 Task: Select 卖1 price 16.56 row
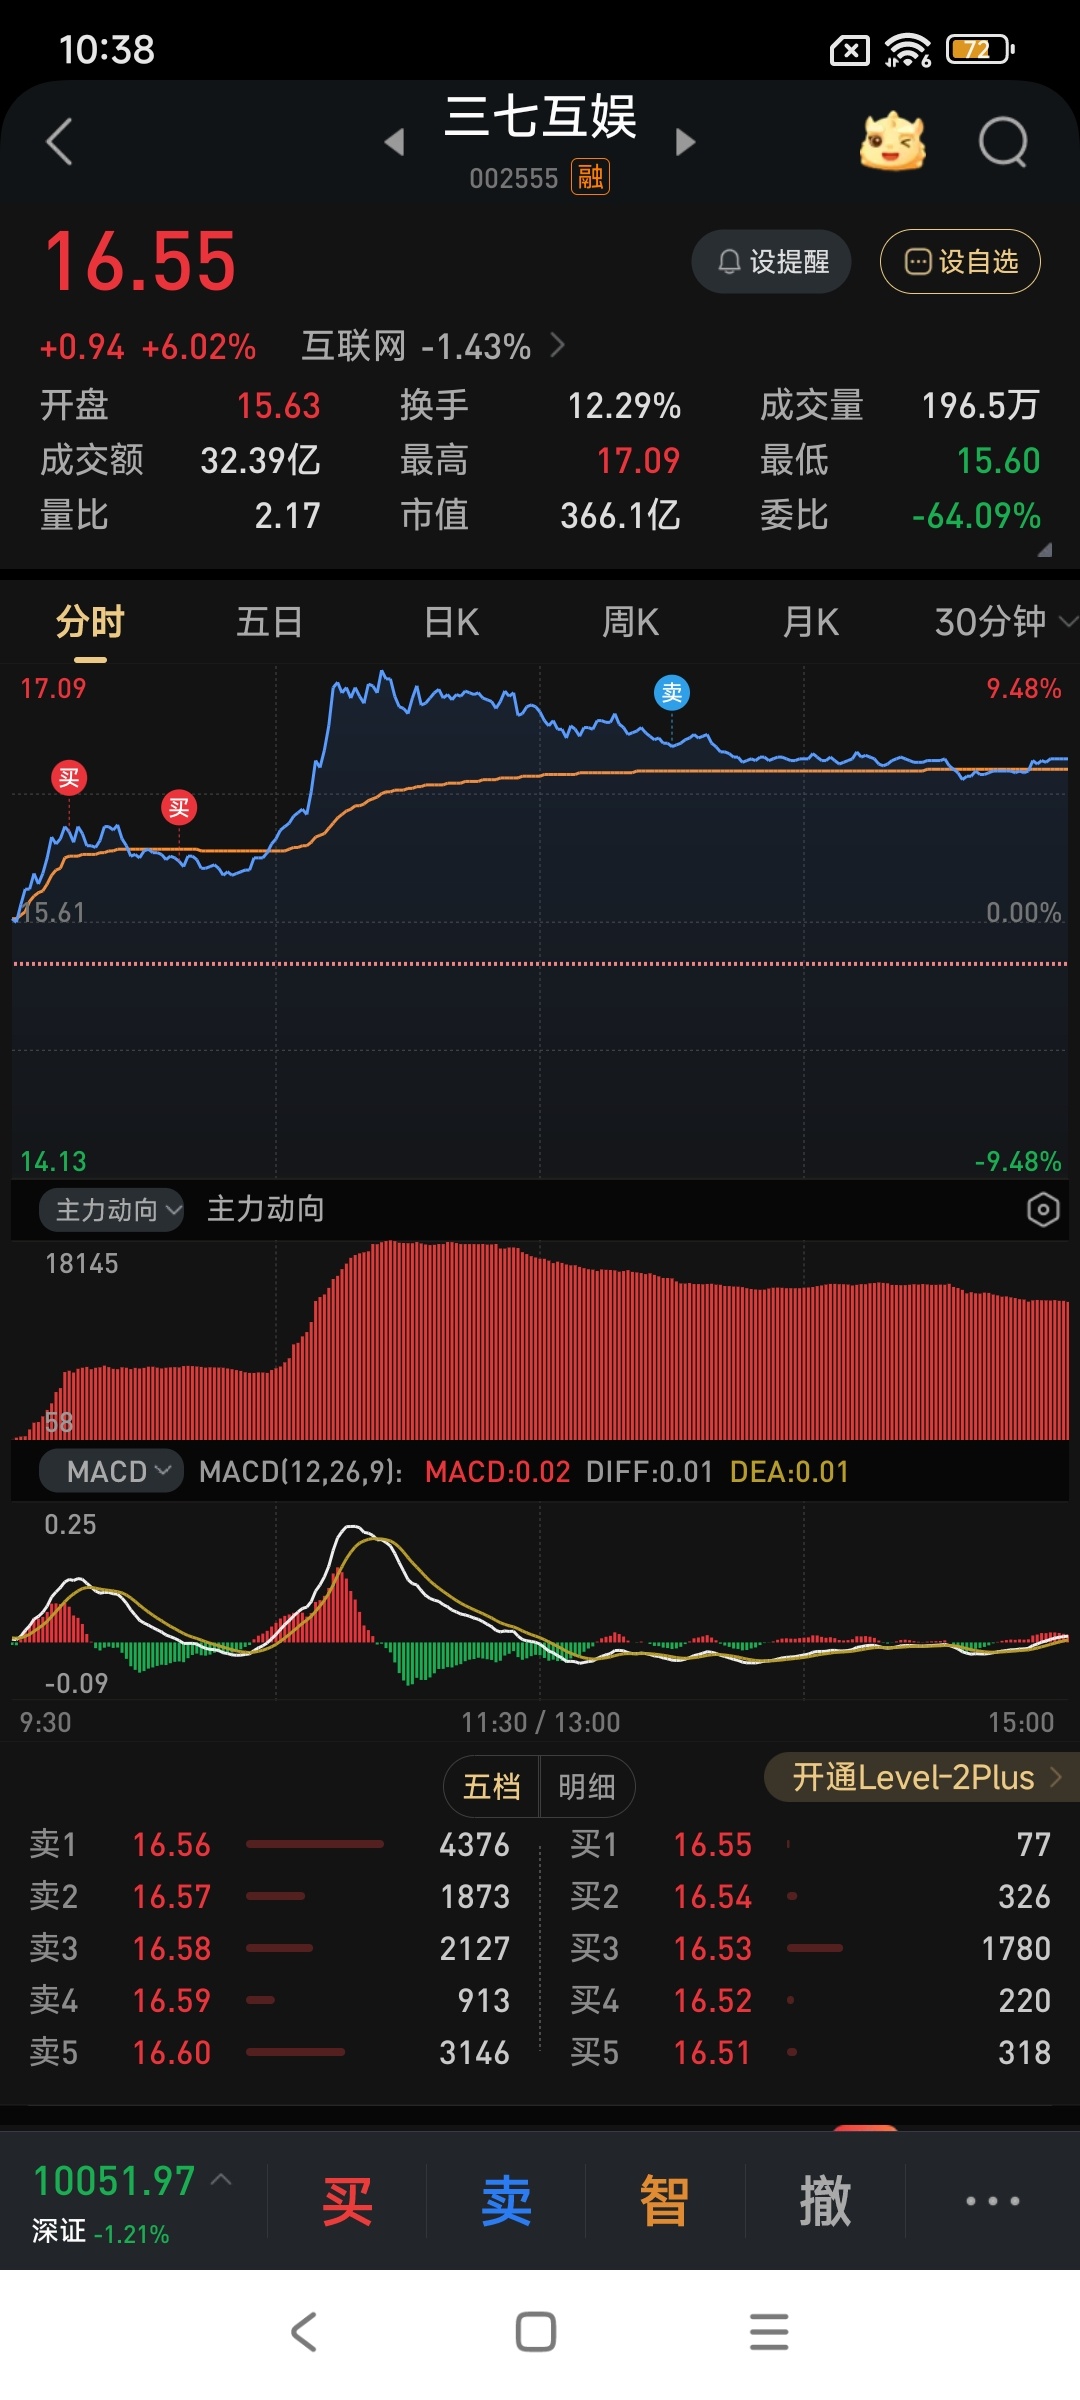(270, 1844)
